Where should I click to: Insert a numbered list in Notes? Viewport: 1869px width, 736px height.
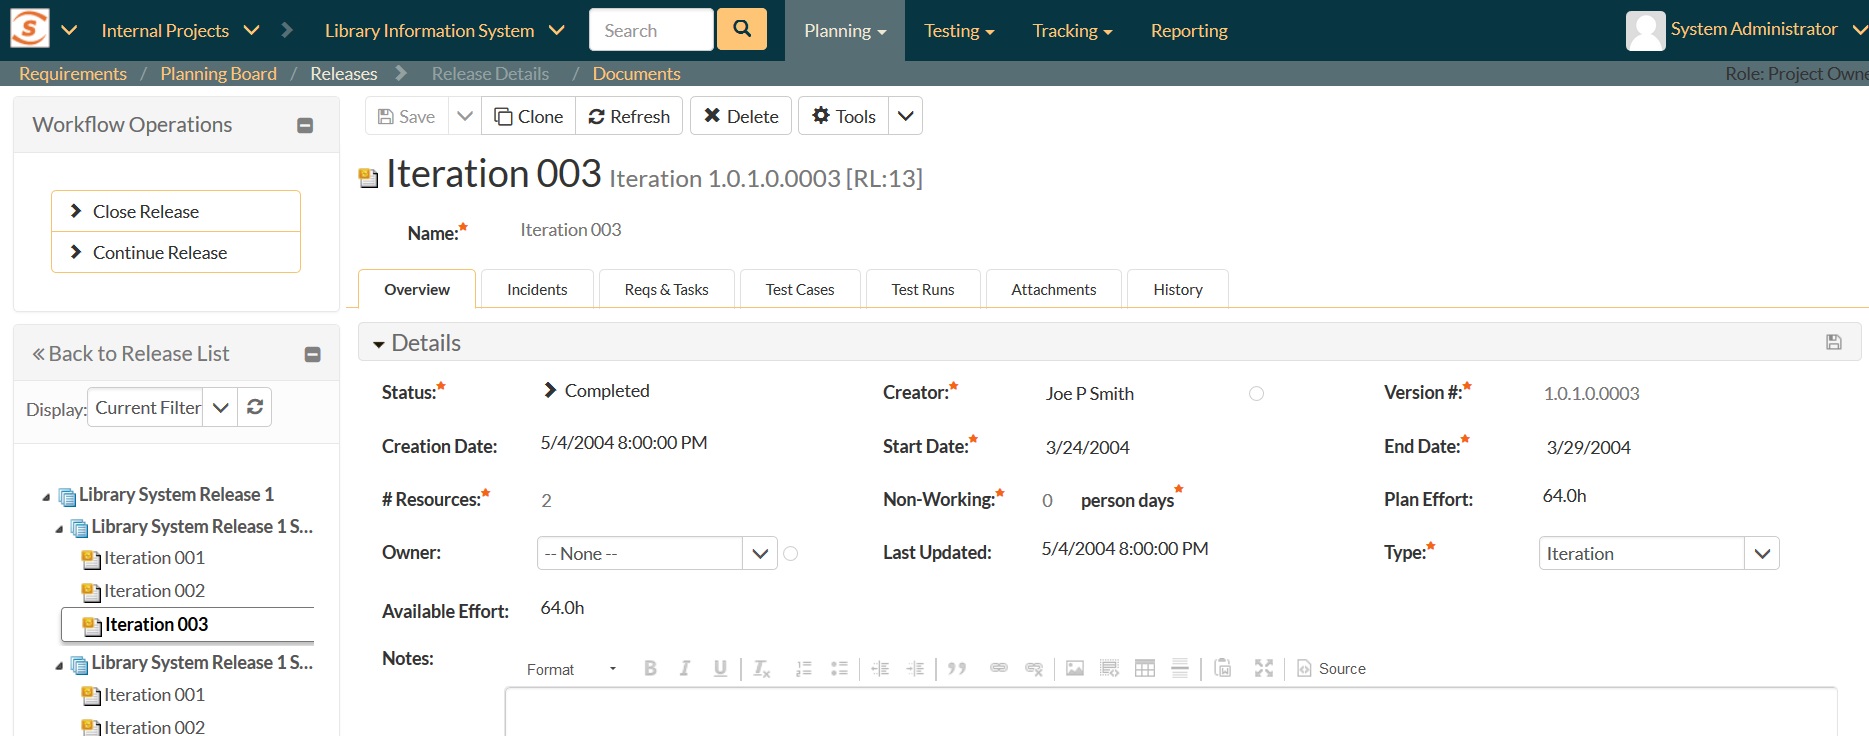(803, 668)
